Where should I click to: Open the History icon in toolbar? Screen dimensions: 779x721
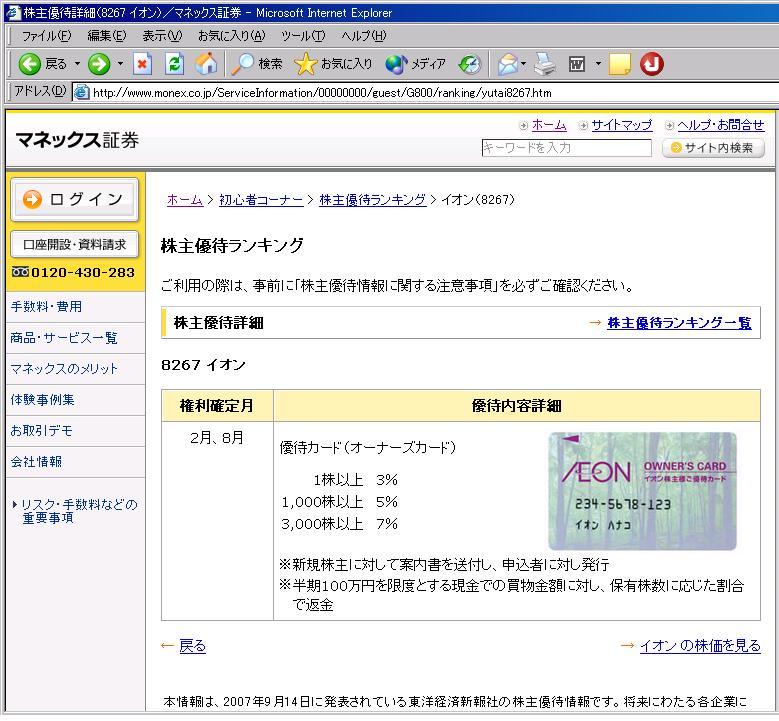pyautogui.click(x=470, y=64)
